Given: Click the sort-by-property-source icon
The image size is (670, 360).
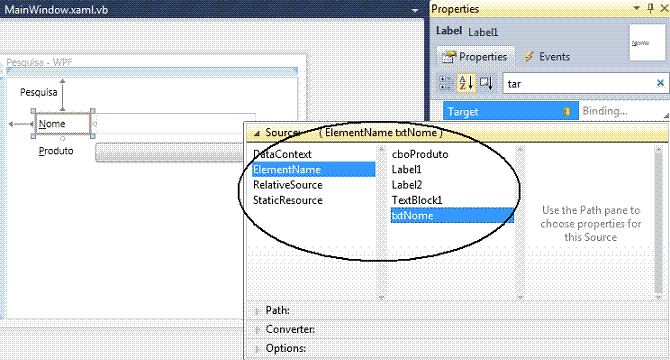Looking at the screenshot, I should pos(486,83).
